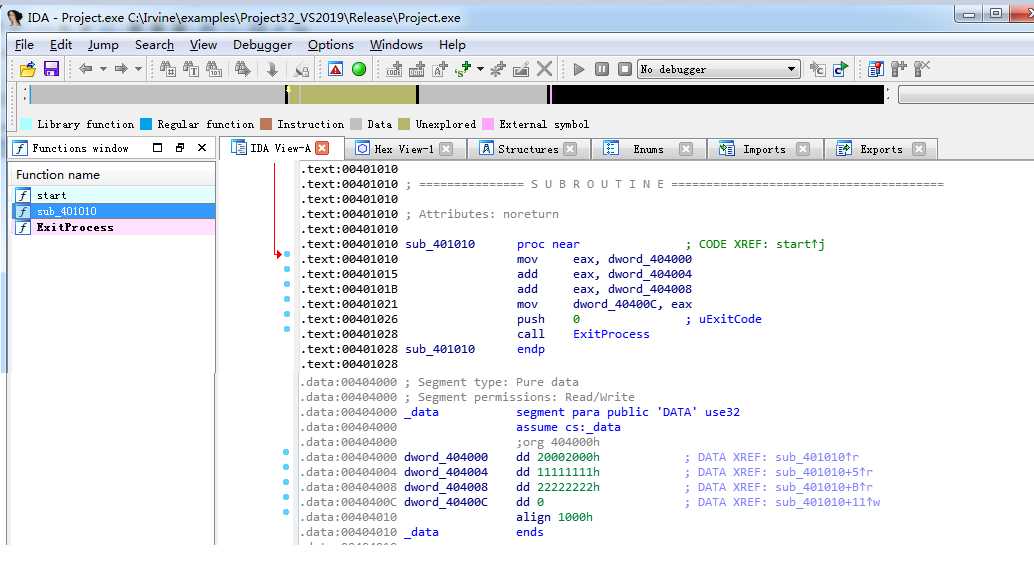Image resolution: width=1034 pixels, height=569 pixels.
Task: Click ExitProcess in the call instruction
Action: 611,334
